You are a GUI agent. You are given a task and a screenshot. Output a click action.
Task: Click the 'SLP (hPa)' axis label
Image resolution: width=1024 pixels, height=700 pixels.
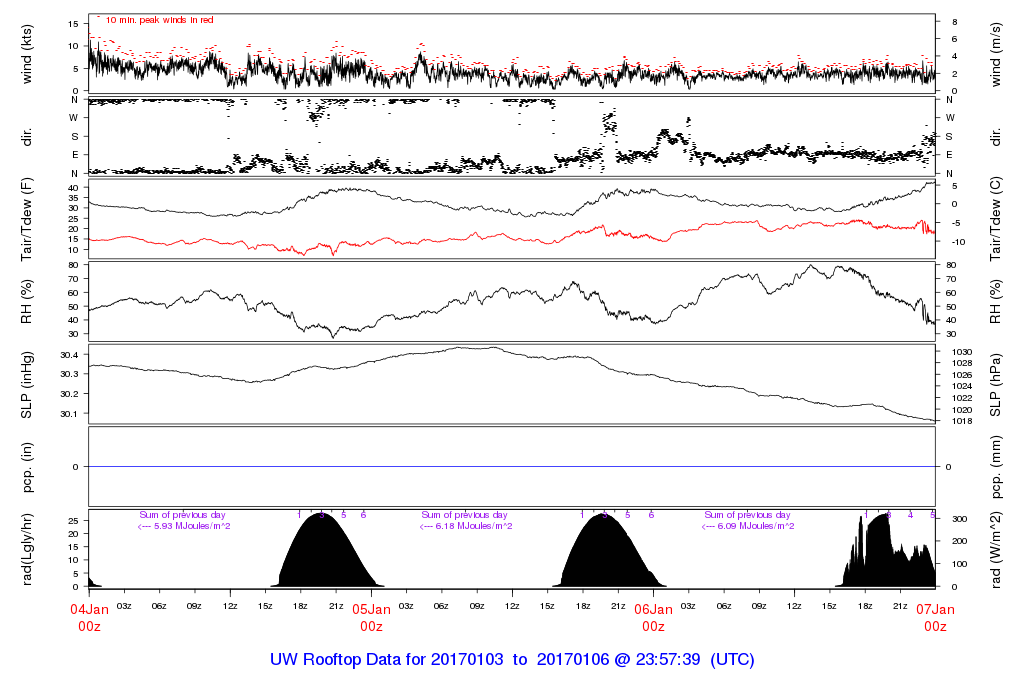coord(997,385)
